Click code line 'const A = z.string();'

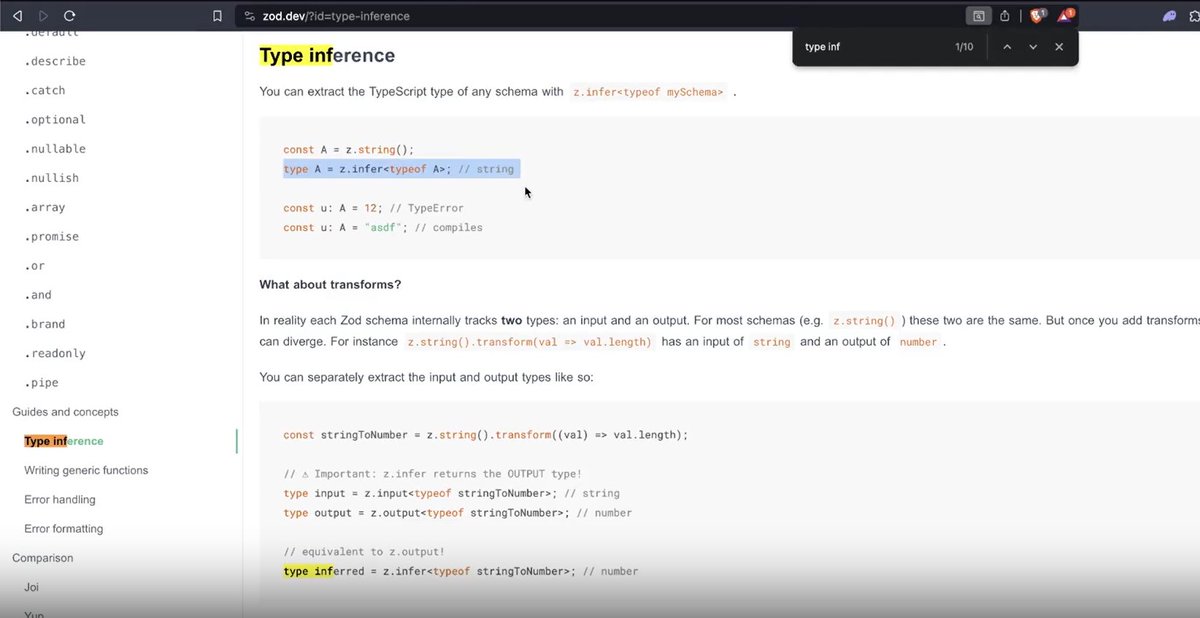[x=349, y=150]
